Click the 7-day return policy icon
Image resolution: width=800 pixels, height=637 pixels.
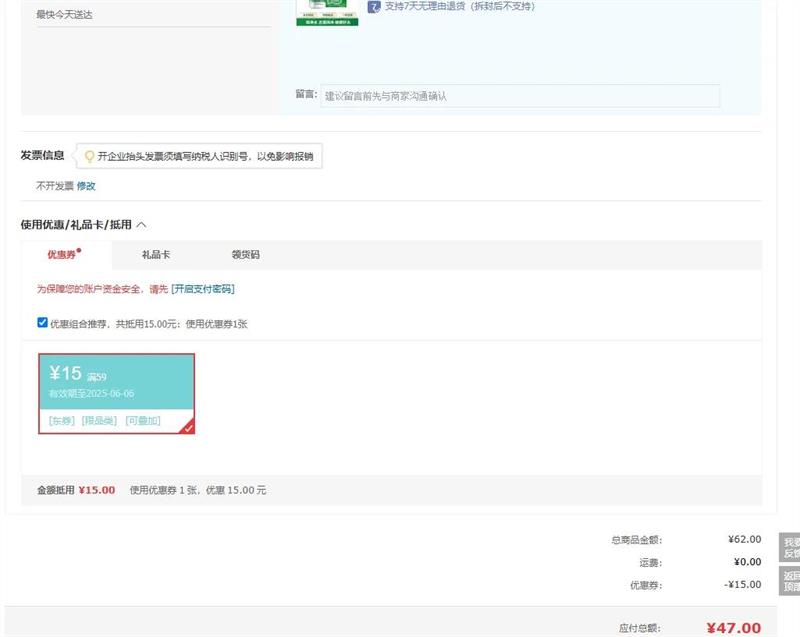click(x=374, y=7)
